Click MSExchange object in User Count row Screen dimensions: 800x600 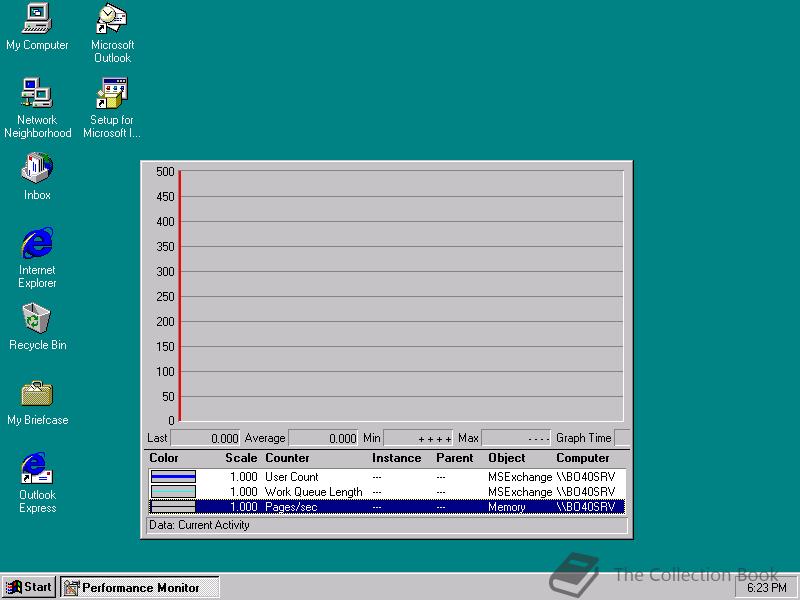pyautogui.click(x=520, y=477)
